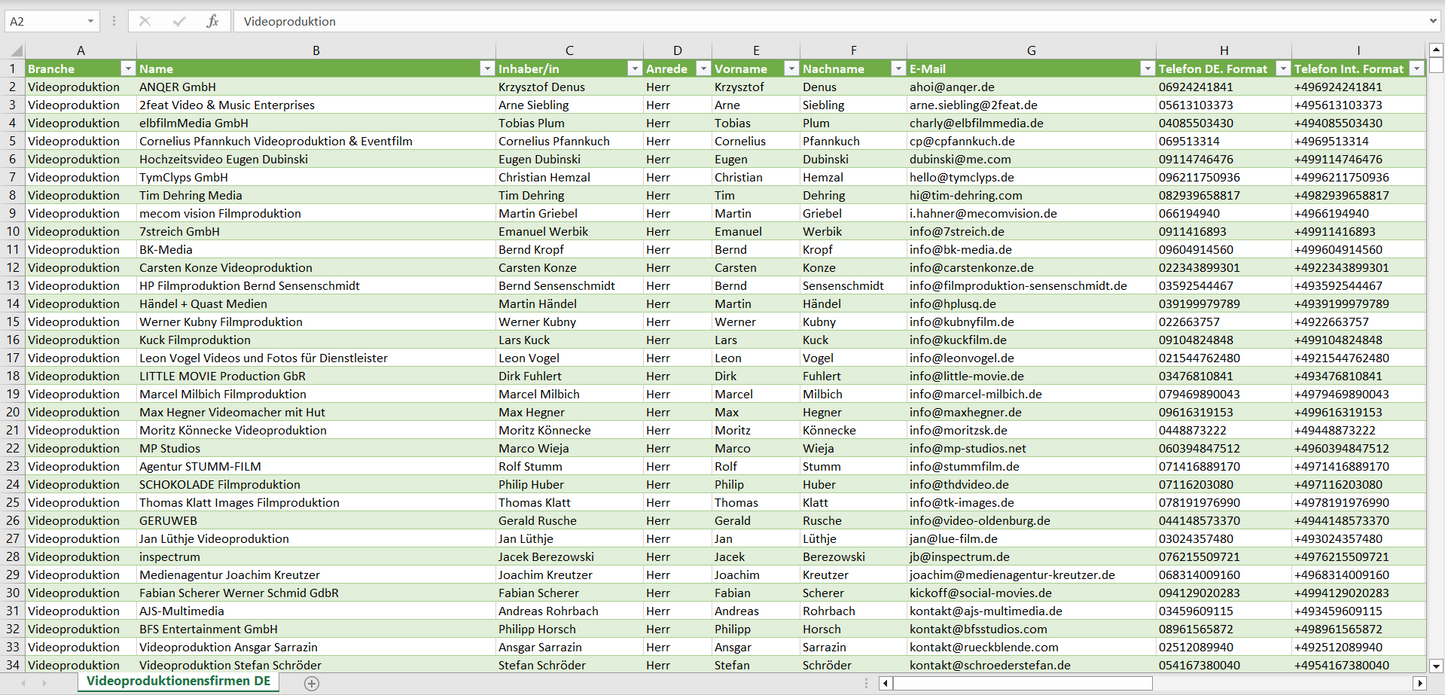The height and width of the screenshot is (695, 1445).
Task: Select the Videoproduktionensfirmen DE sheet tab
Action: [178, 682]
